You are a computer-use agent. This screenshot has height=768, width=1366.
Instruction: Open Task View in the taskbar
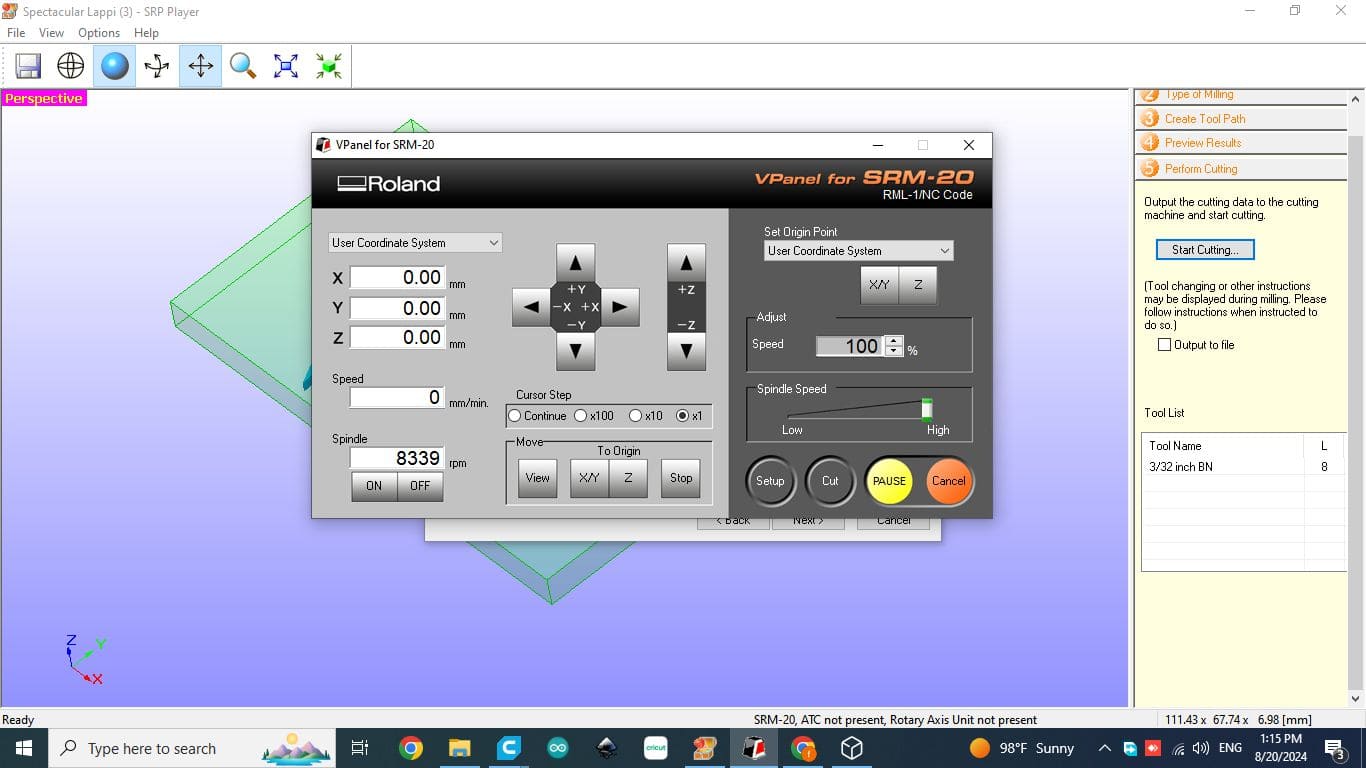click(x=361, y=748)
